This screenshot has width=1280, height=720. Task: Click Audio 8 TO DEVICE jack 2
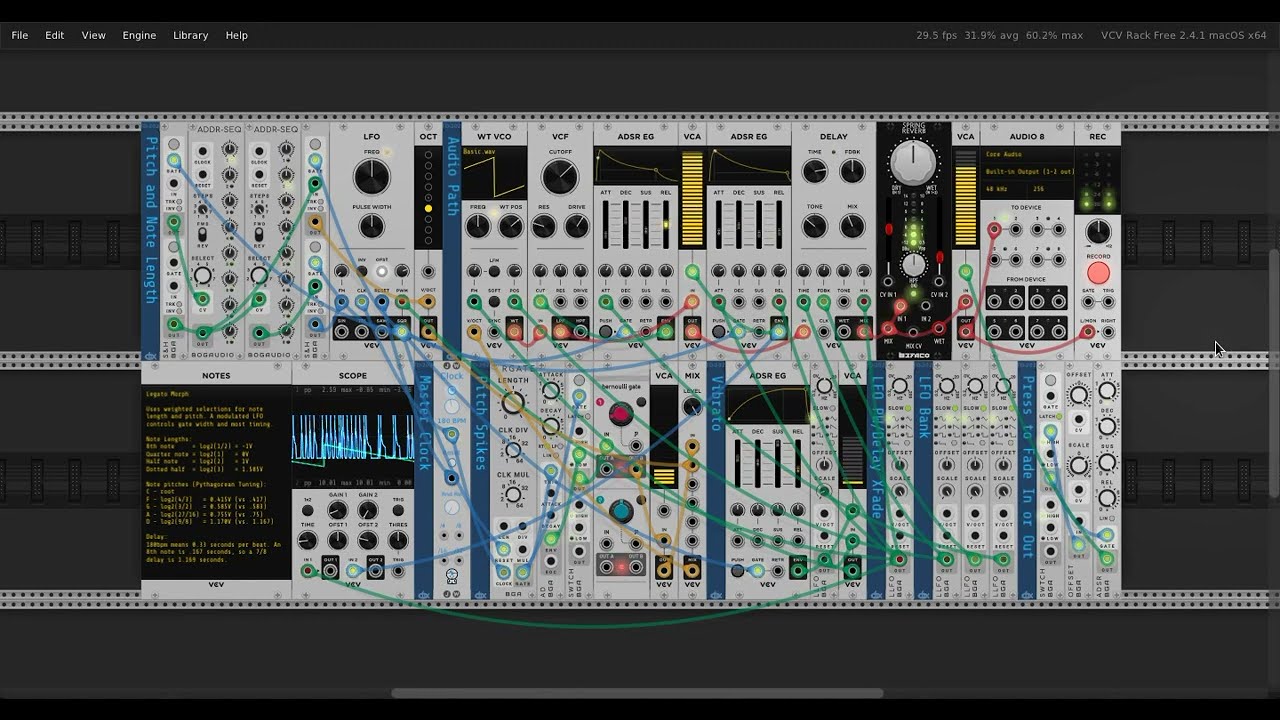pyautogui.click(x=1016, y=230)
